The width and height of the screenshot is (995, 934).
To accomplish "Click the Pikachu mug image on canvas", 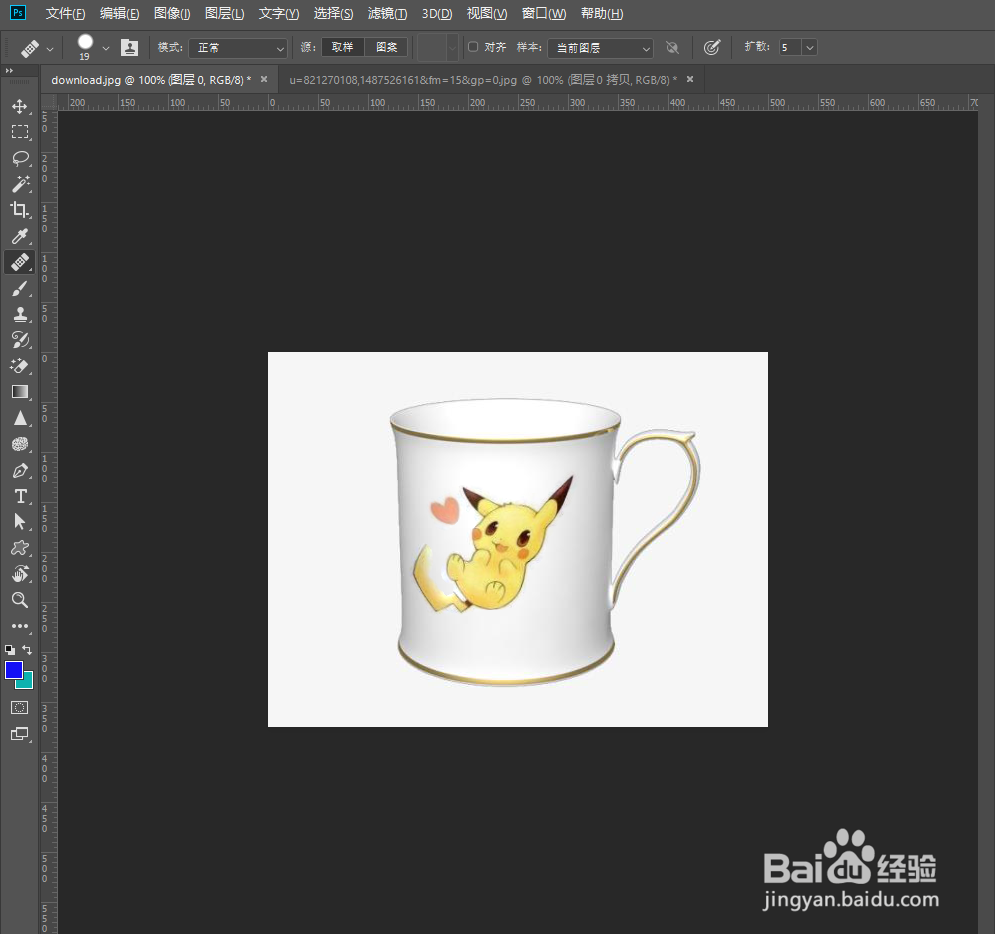I will tap(518, 539).
